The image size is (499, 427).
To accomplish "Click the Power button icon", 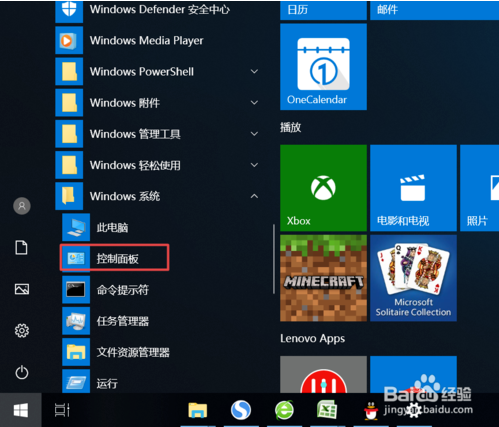I will (22, 372).
